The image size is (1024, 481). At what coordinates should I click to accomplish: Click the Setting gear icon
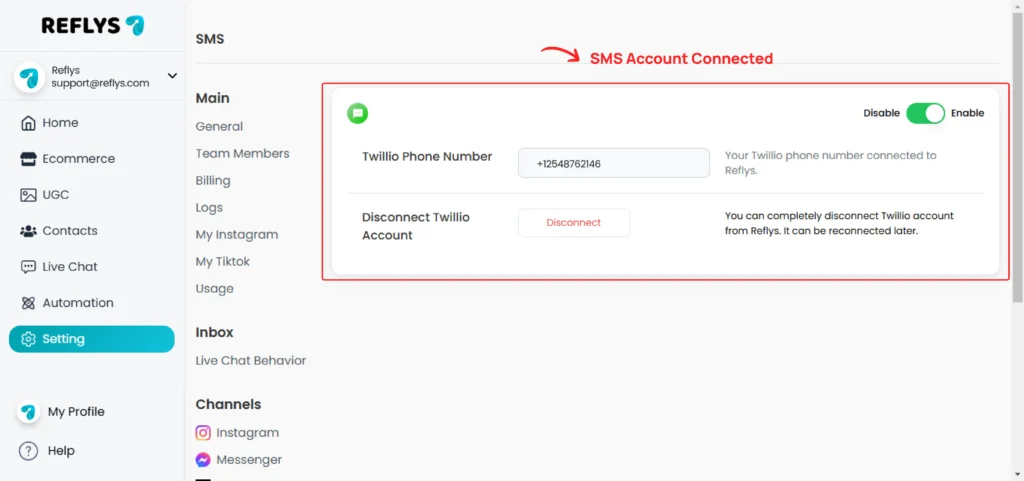28,339
